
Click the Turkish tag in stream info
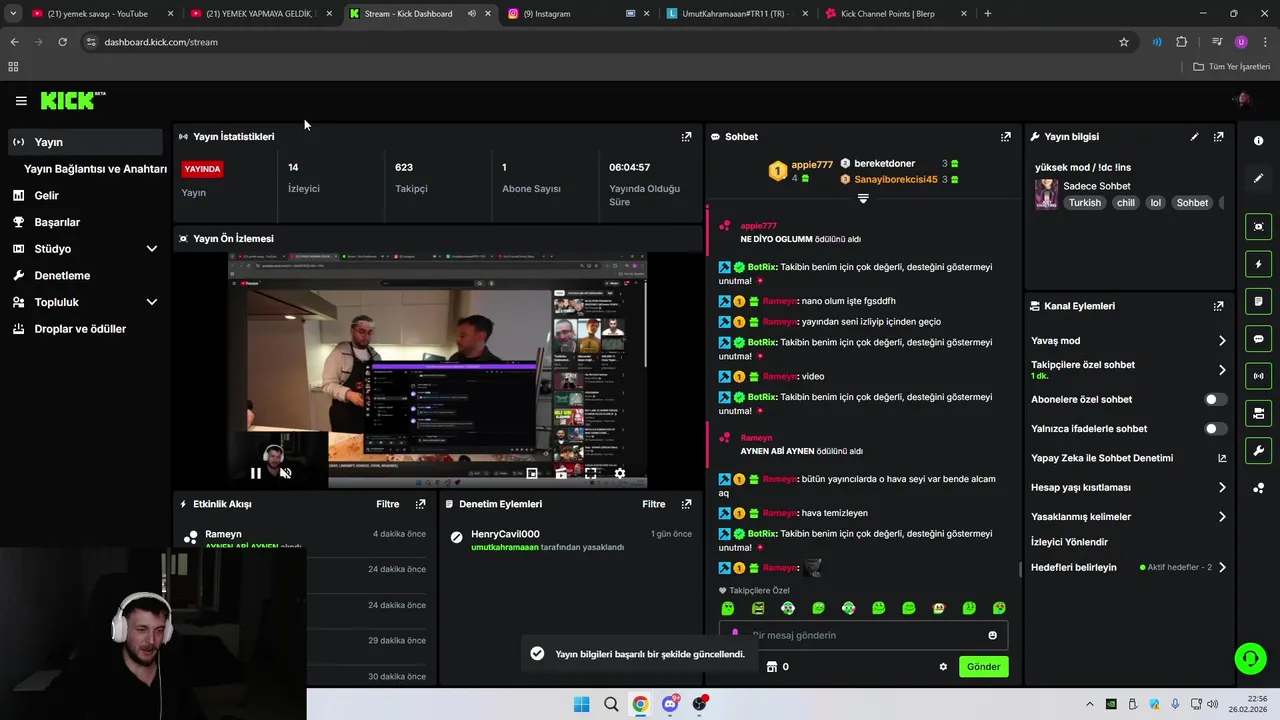click(x=1084, y=203)
